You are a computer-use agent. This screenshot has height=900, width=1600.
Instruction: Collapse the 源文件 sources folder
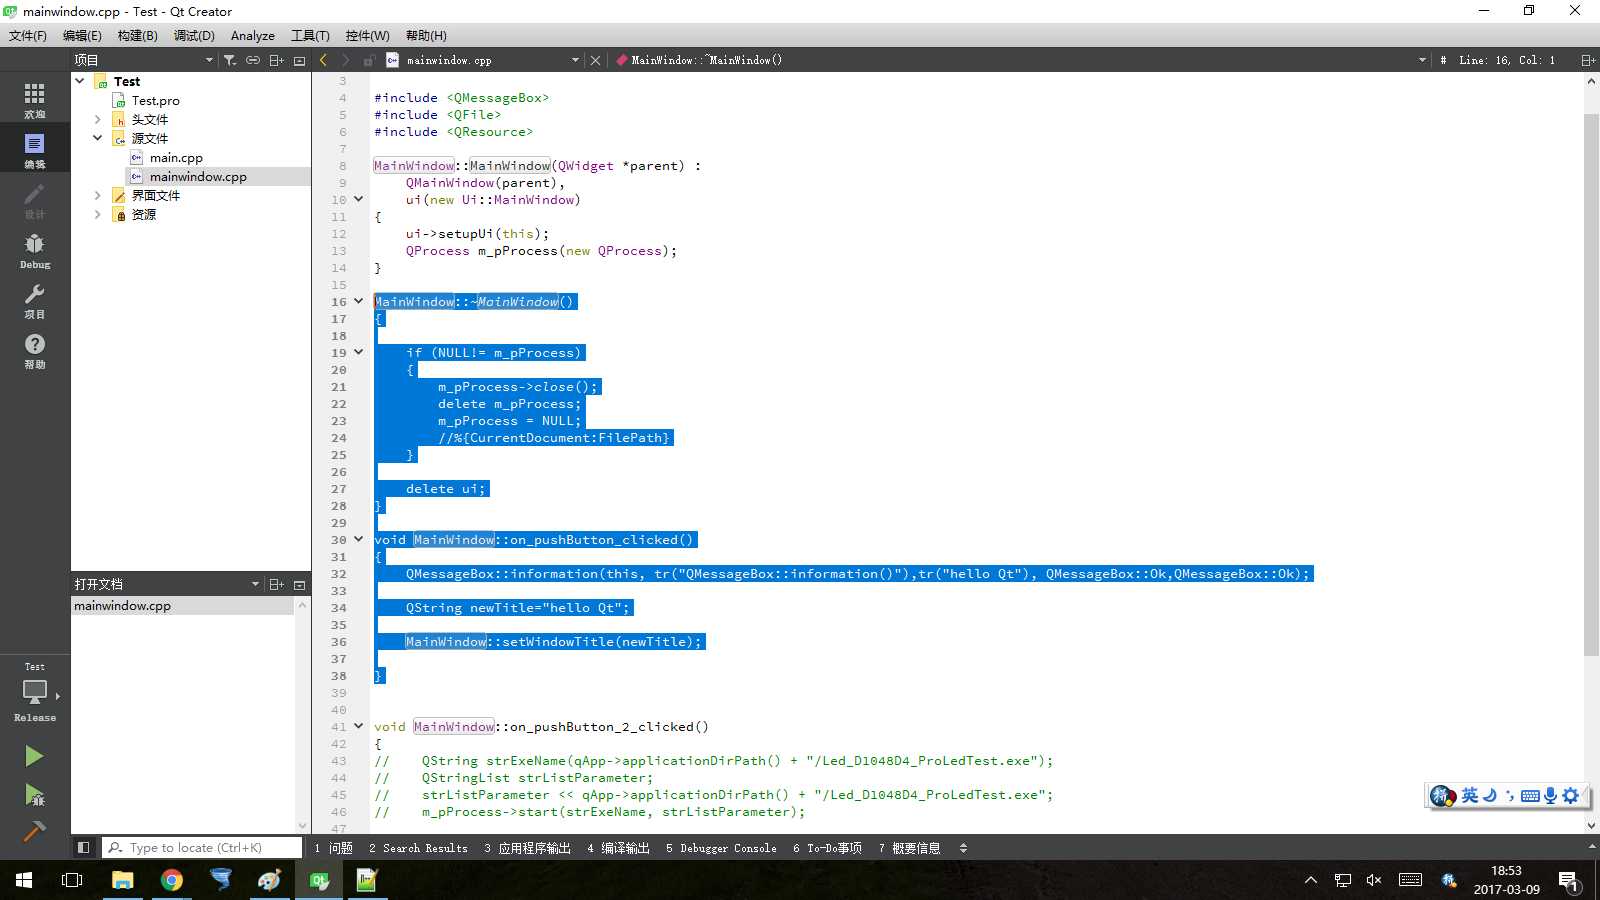point(97,138)
